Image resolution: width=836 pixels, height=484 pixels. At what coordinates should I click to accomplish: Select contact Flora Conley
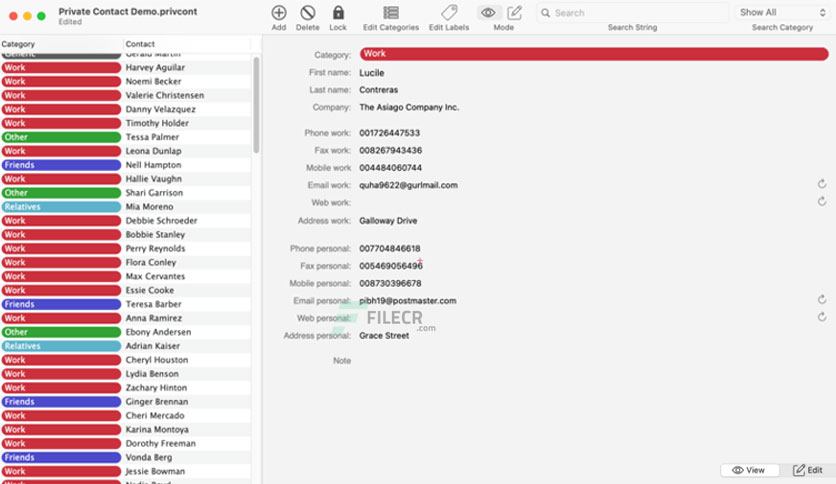pos(151,262)
